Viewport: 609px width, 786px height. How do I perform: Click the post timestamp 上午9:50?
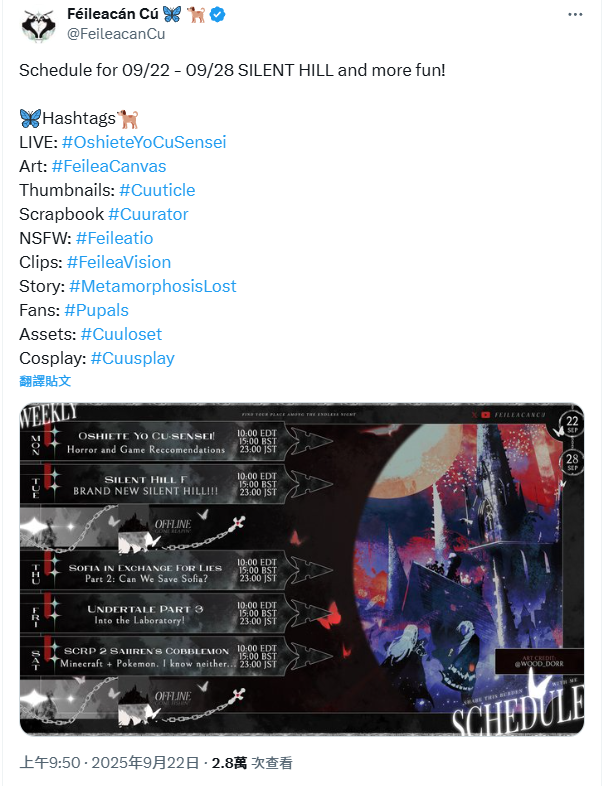pos(49,762)
